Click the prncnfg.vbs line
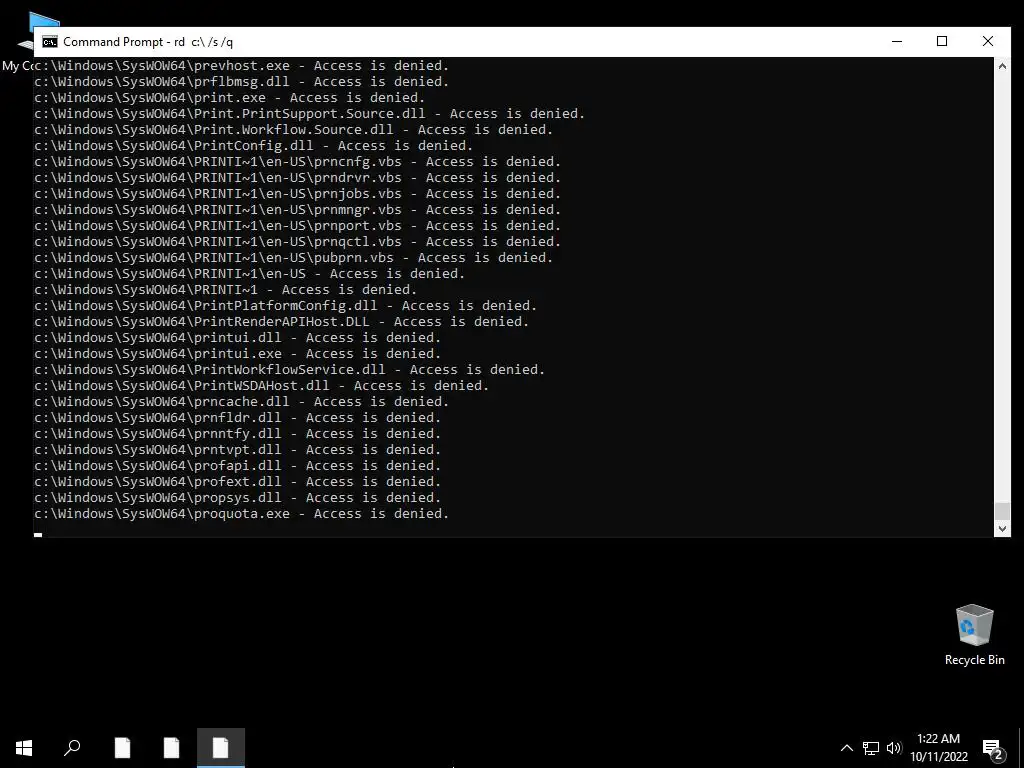Viewport: 1024px width, 768px height. (298, 161)
